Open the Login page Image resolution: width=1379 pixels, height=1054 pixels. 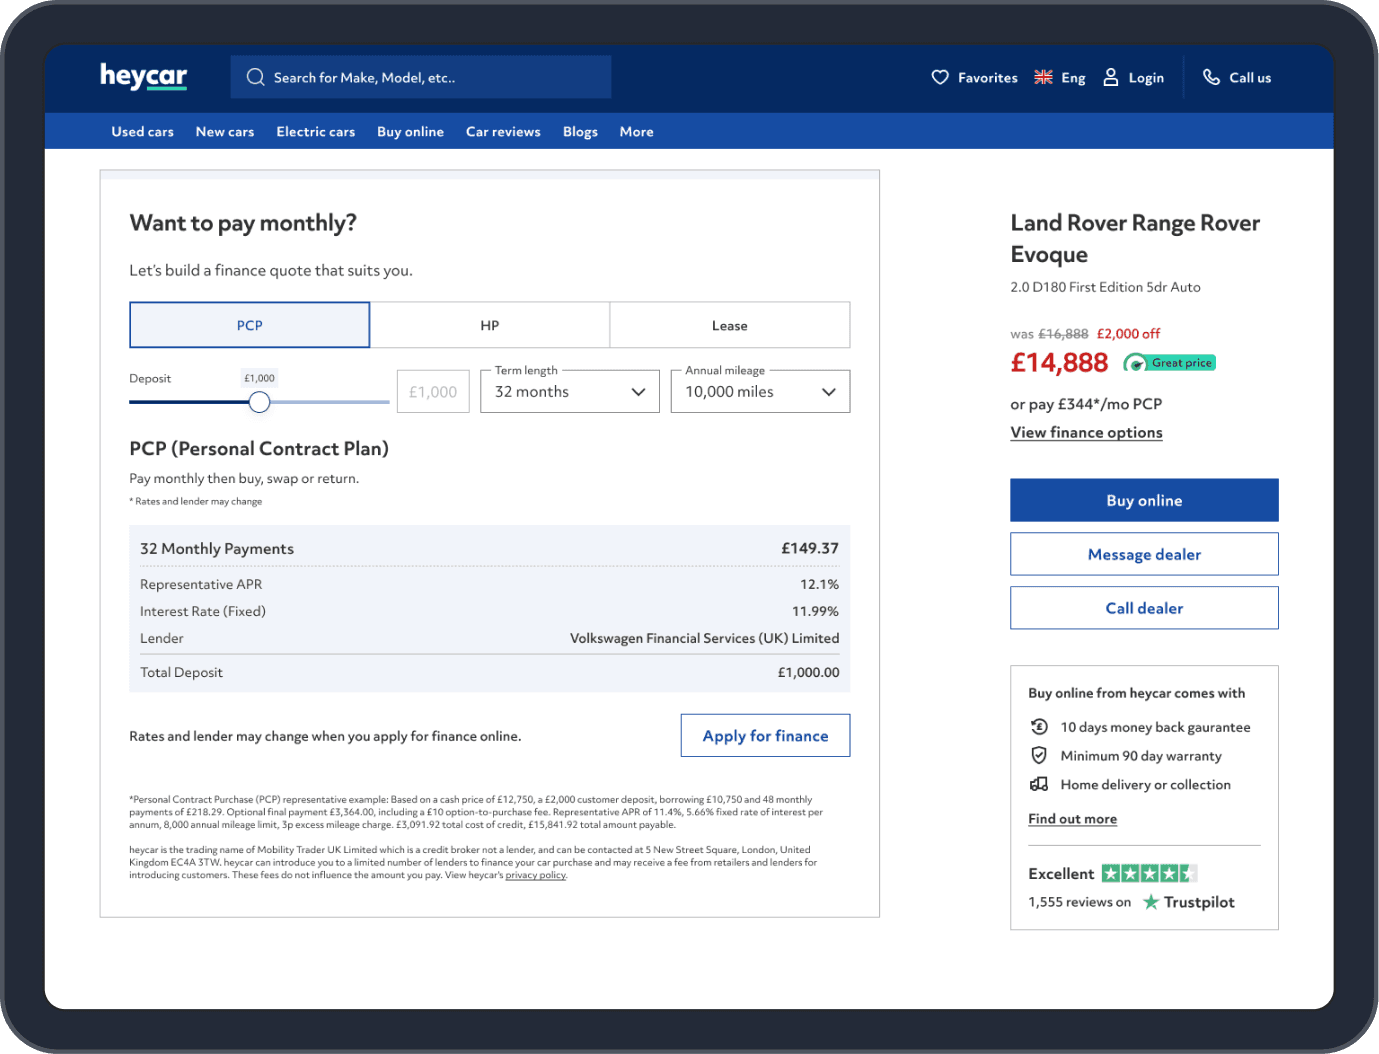(1134, 77)
